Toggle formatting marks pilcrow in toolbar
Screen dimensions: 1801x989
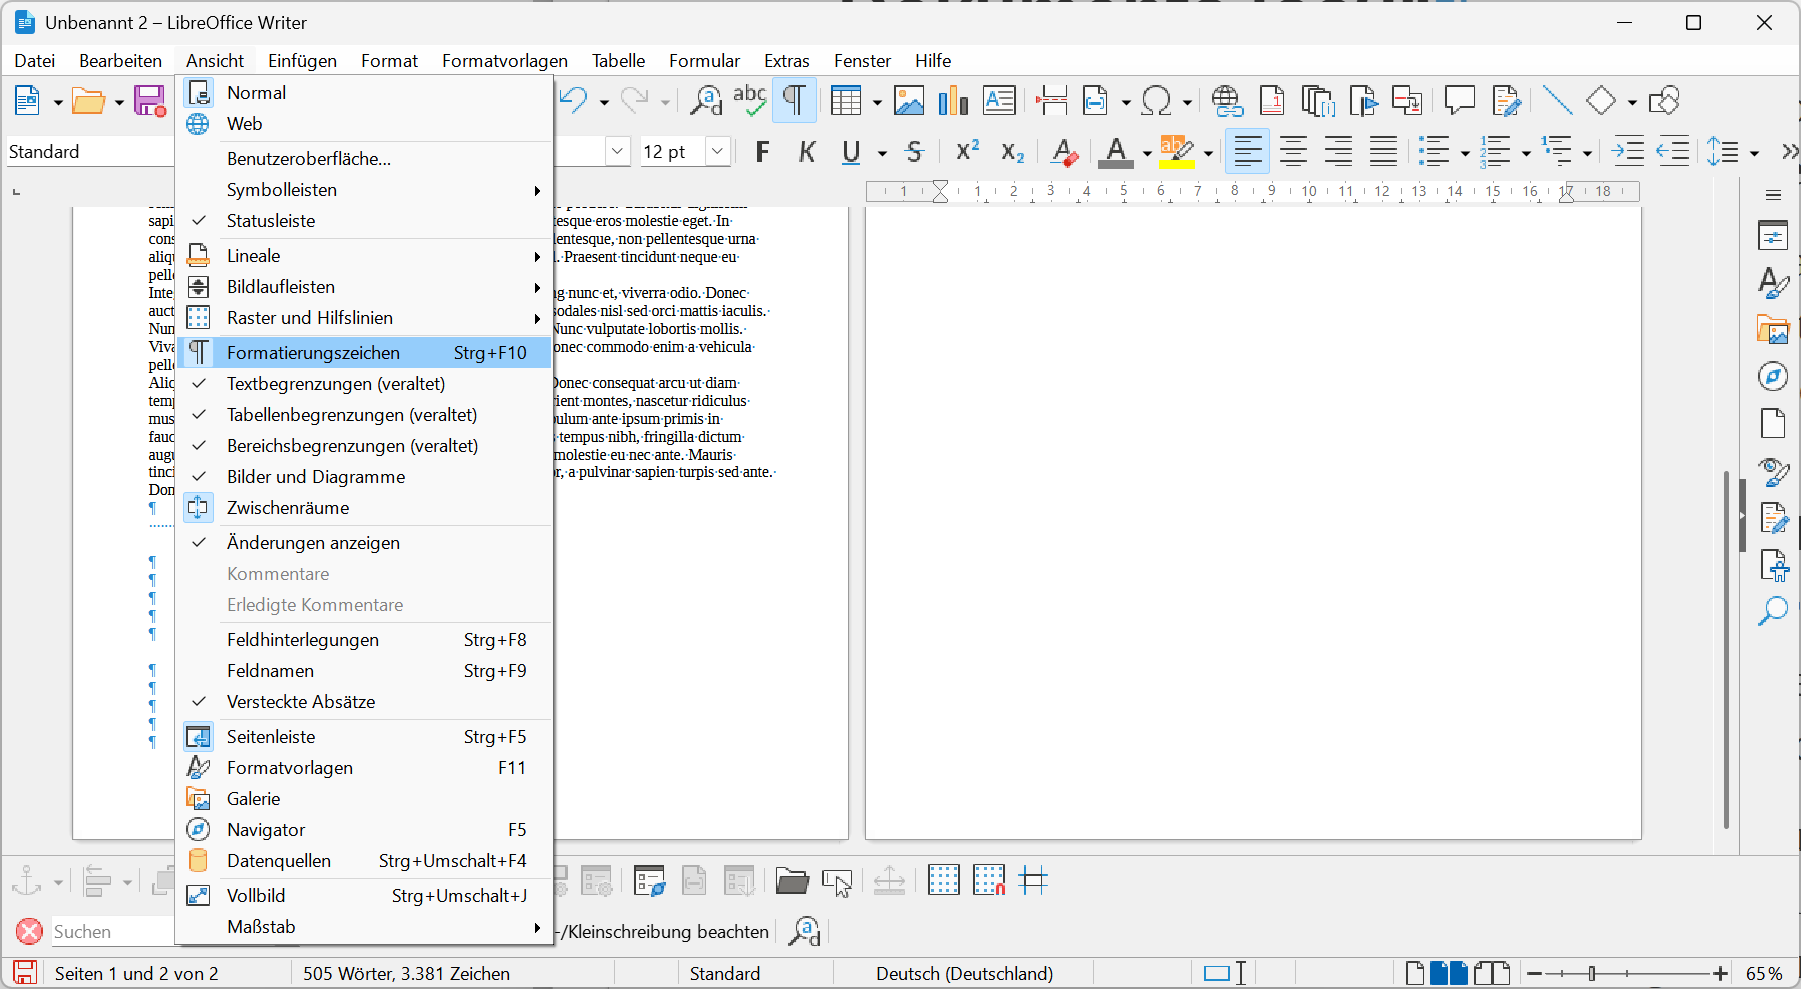pos(794,101)
